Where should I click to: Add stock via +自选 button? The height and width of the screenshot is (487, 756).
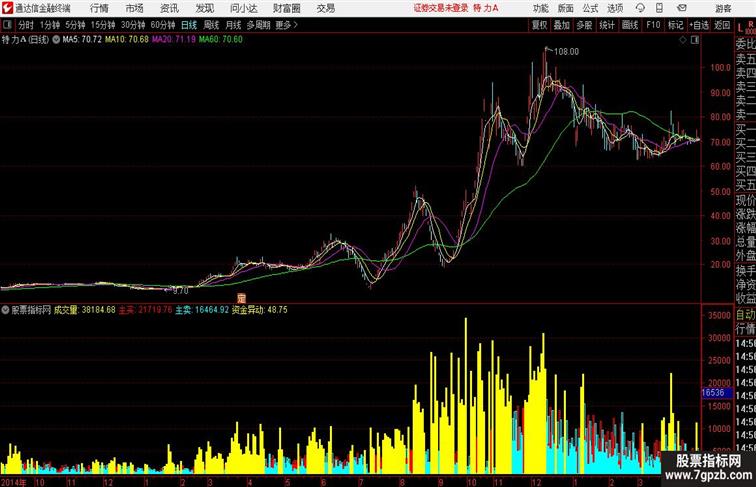(699, 25)
